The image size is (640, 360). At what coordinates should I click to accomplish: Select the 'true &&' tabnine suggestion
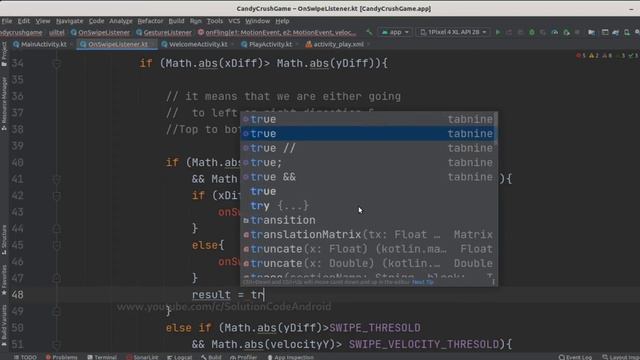[367, 177]
